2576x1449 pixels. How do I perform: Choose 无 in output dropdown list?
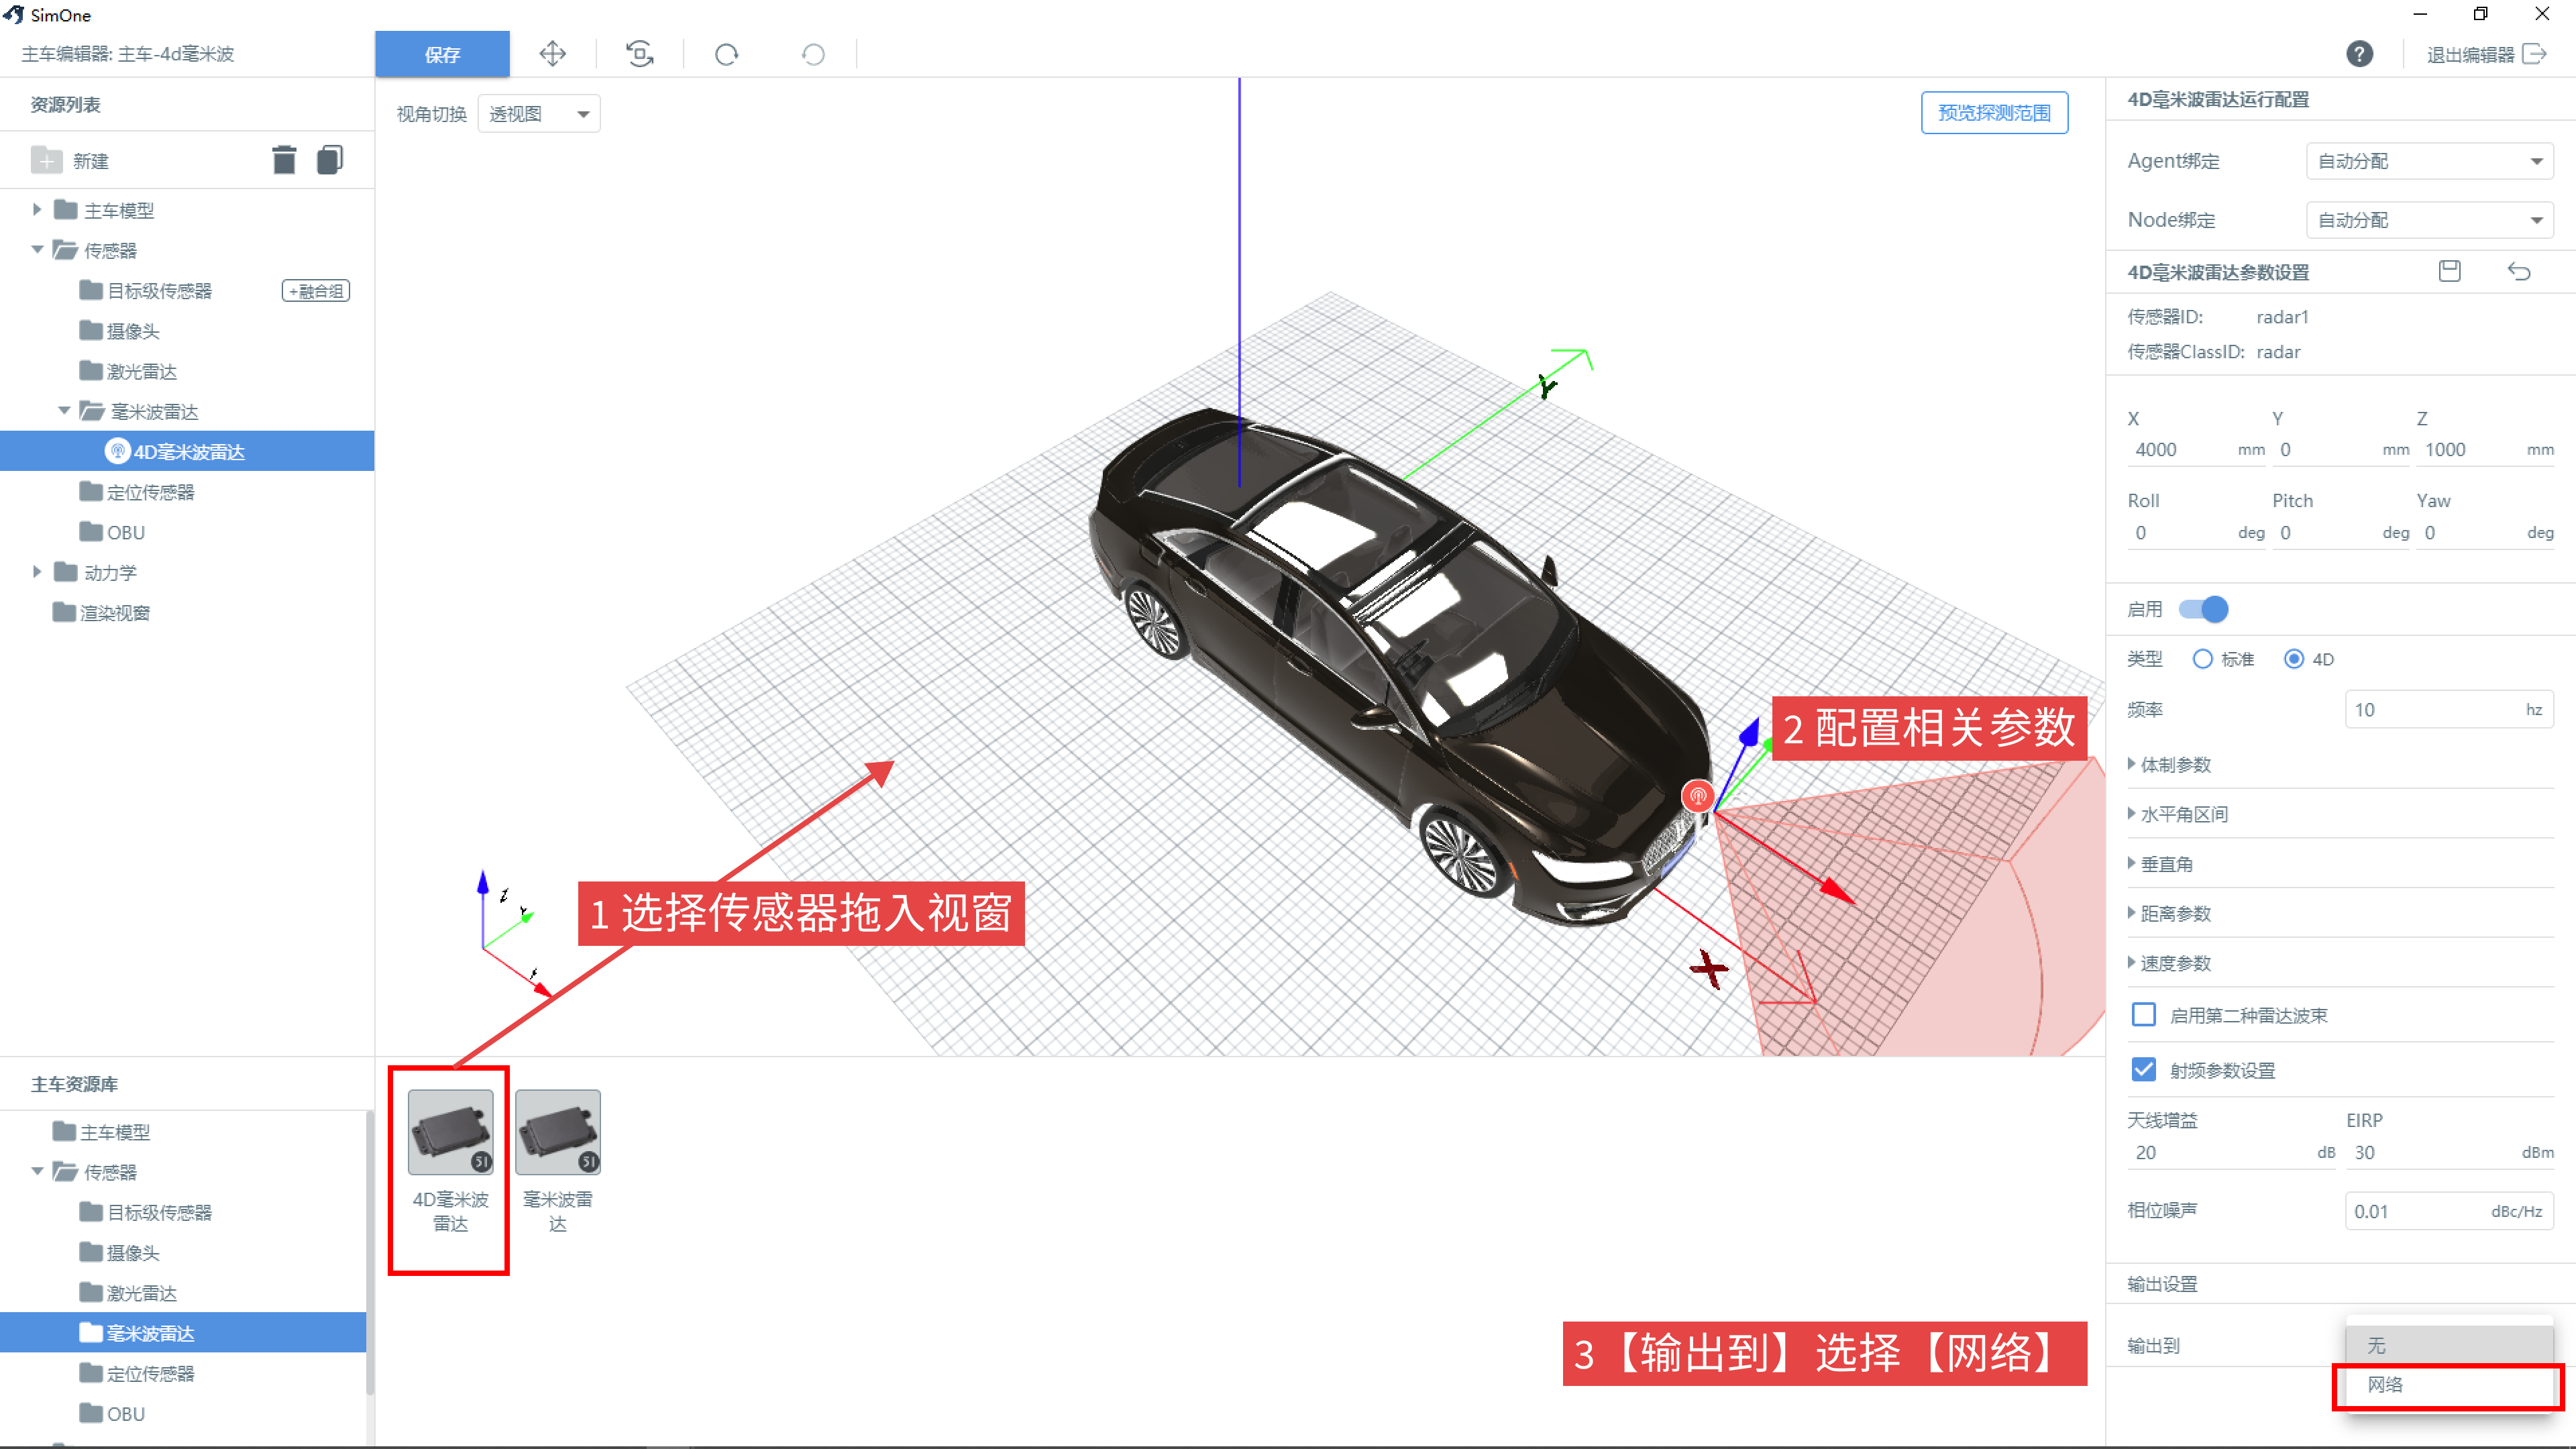click(2449, 1345)
